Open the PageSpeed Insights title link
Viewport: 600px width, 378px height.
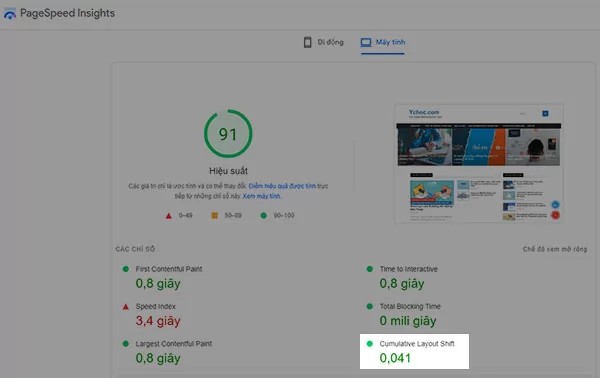67,13
